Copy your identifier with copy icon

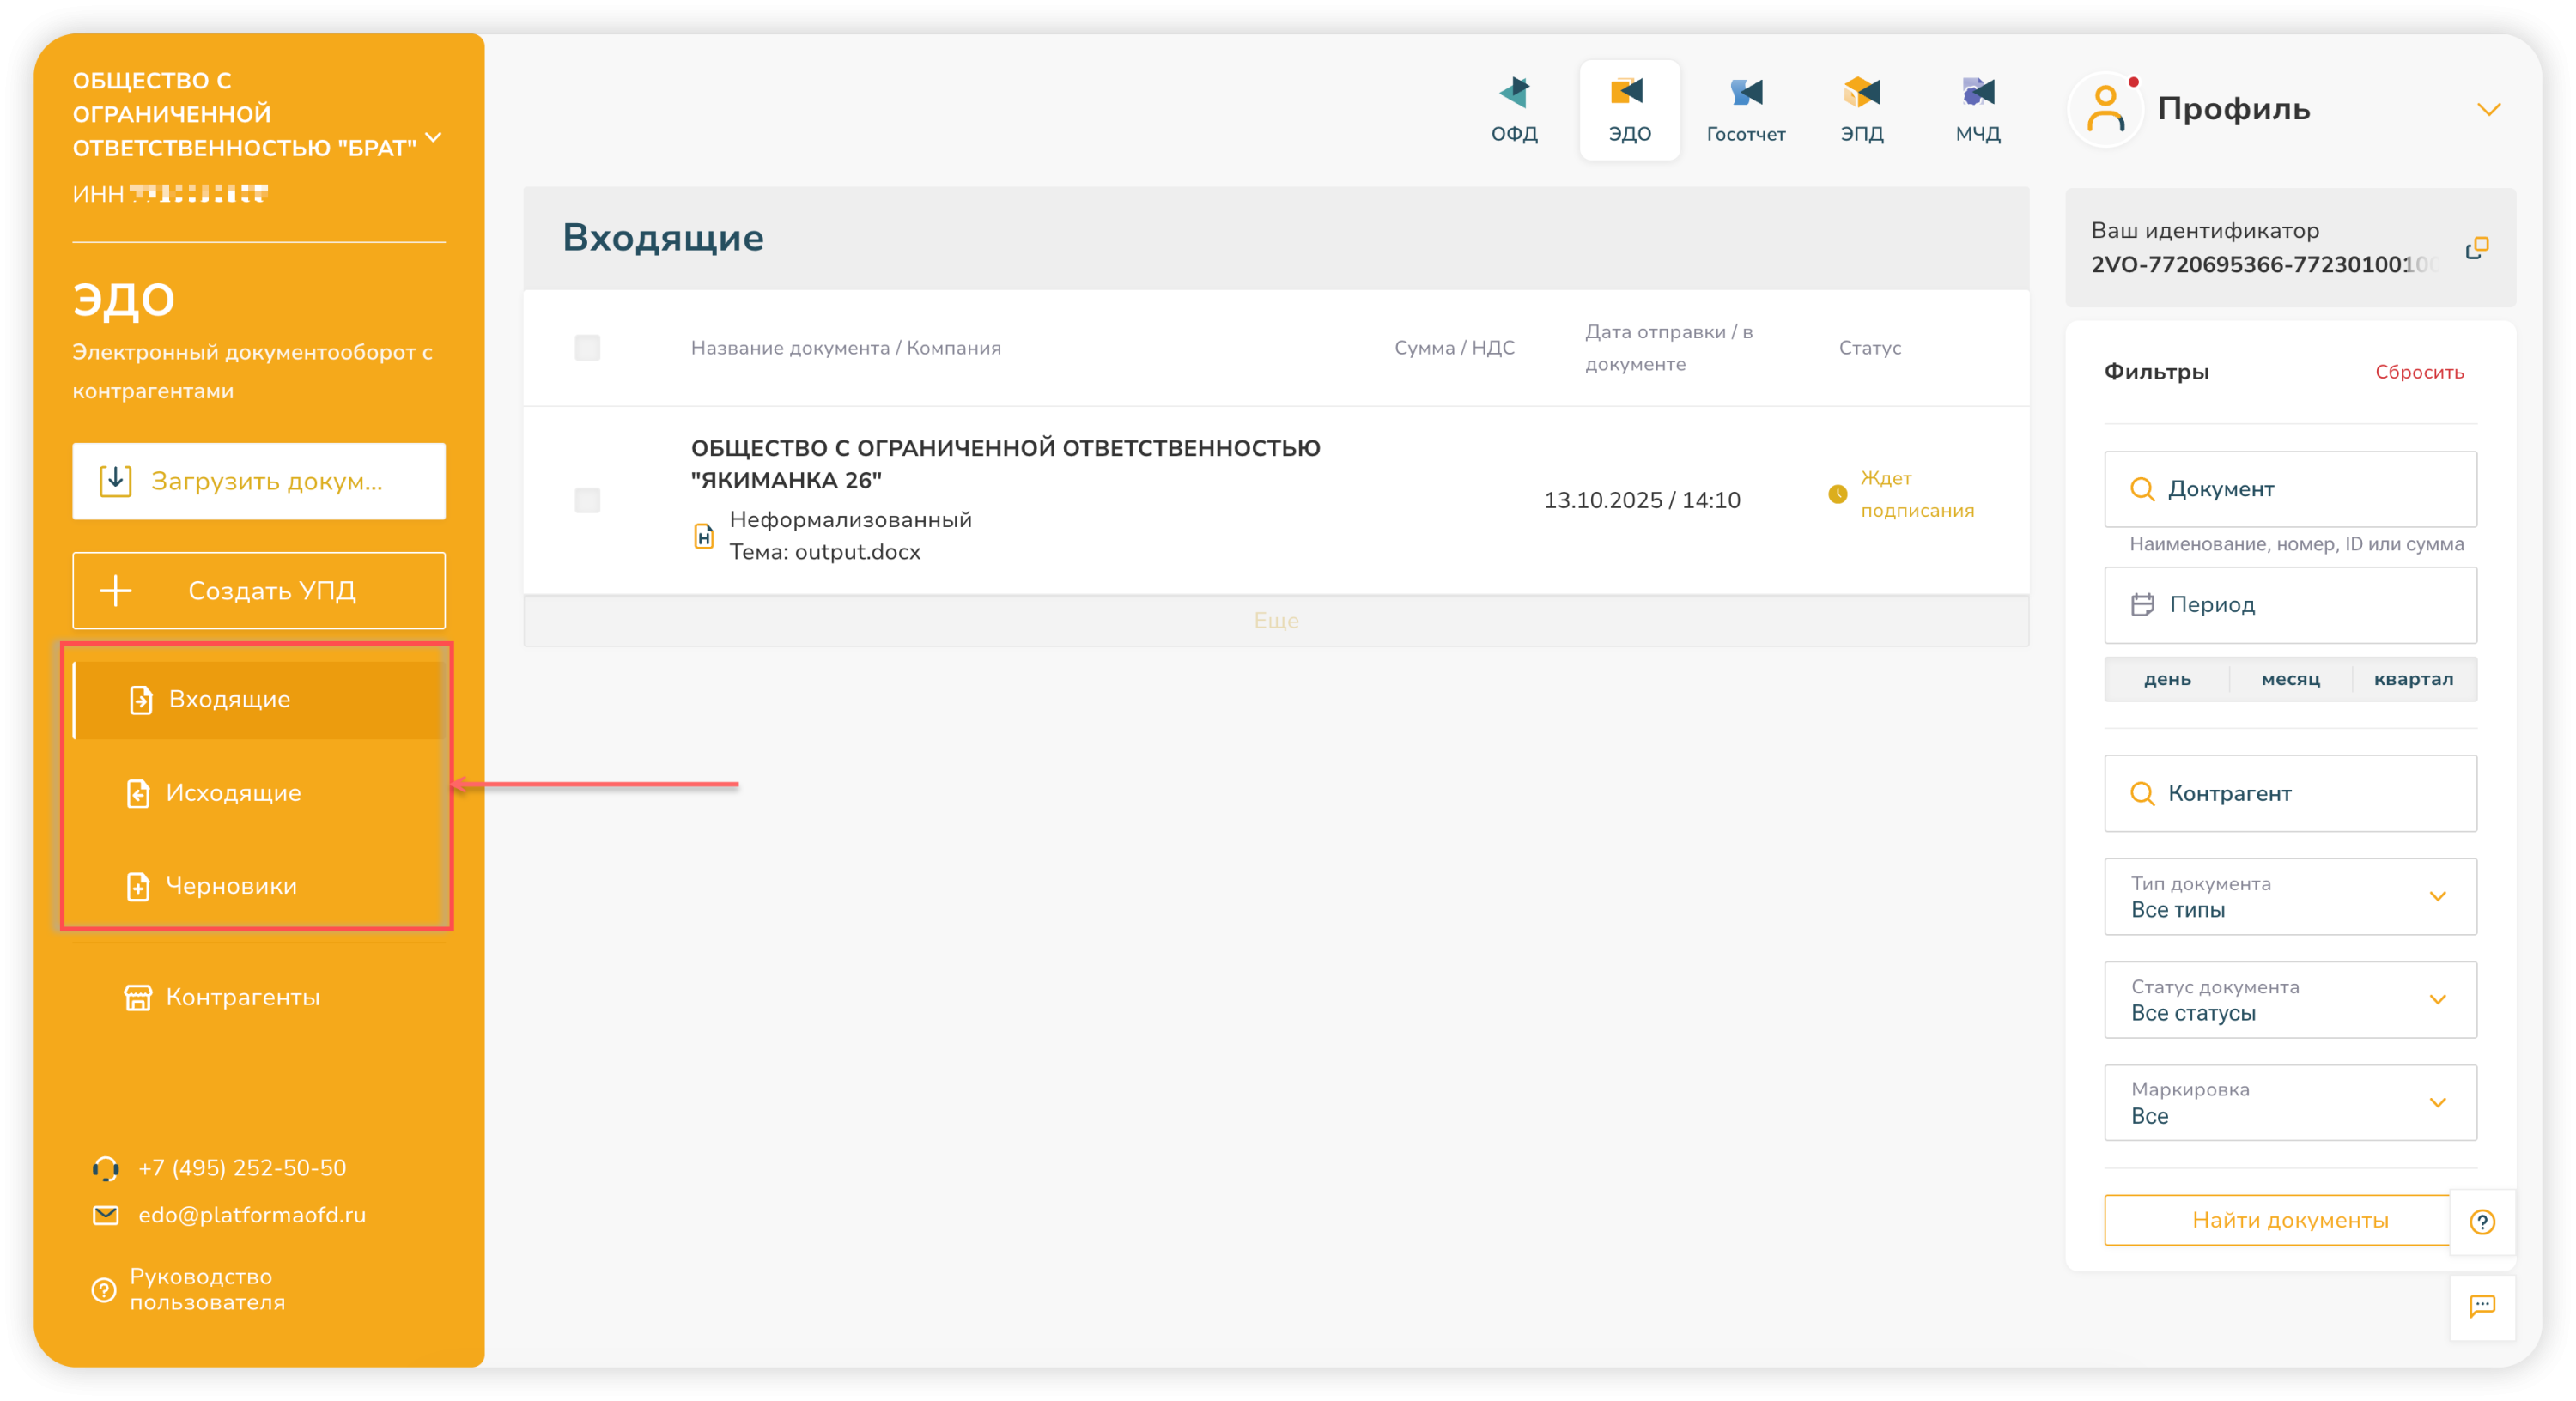(x=2476, y=248)
